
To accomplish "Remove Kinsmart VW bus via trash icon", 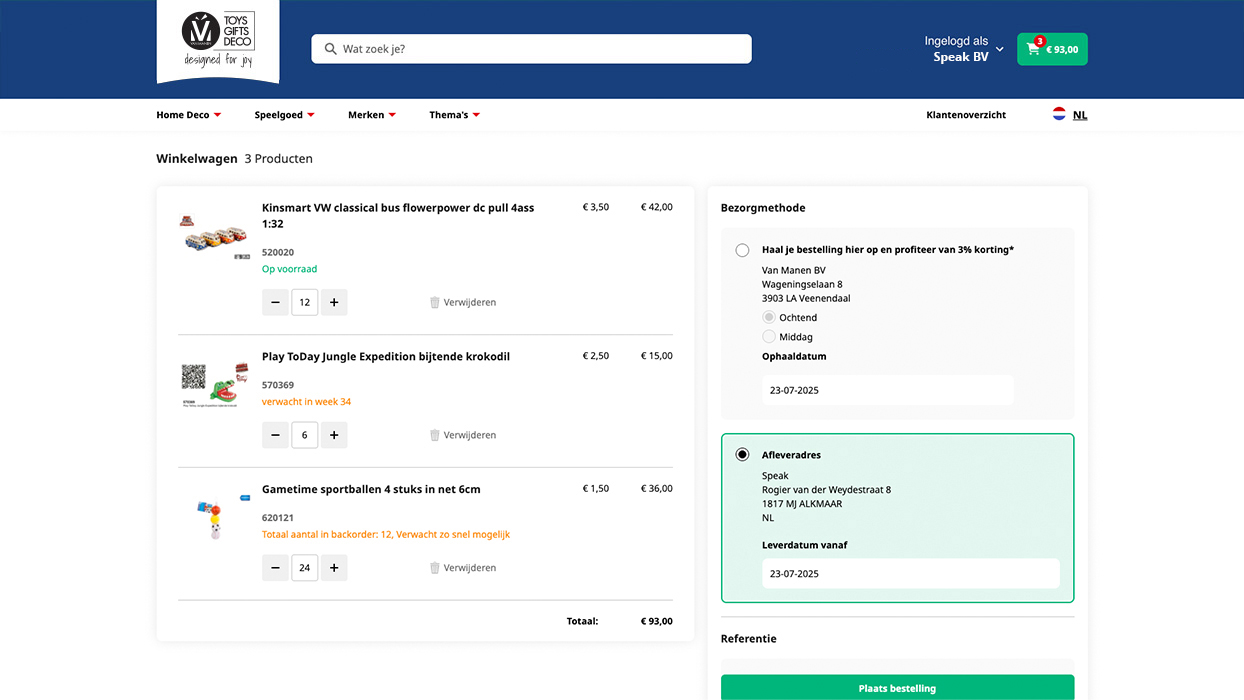I will click(435, 302).
